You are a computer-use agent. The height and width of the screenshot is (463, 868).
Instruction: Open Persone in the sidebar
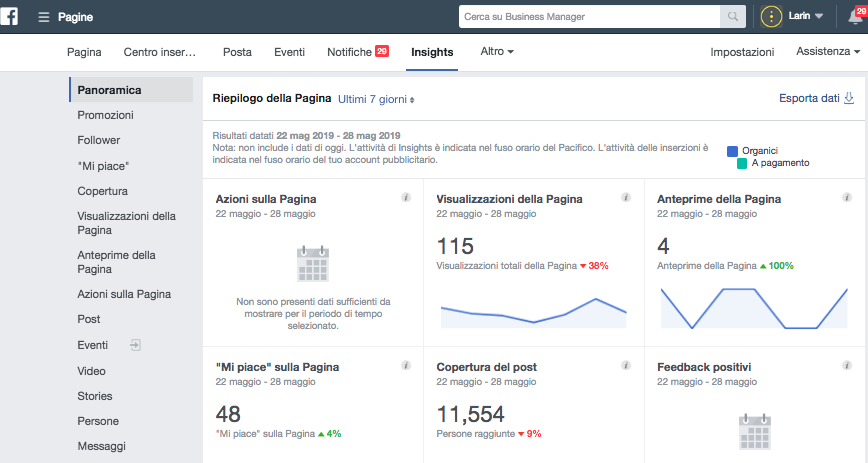click(x=98, y=421)
